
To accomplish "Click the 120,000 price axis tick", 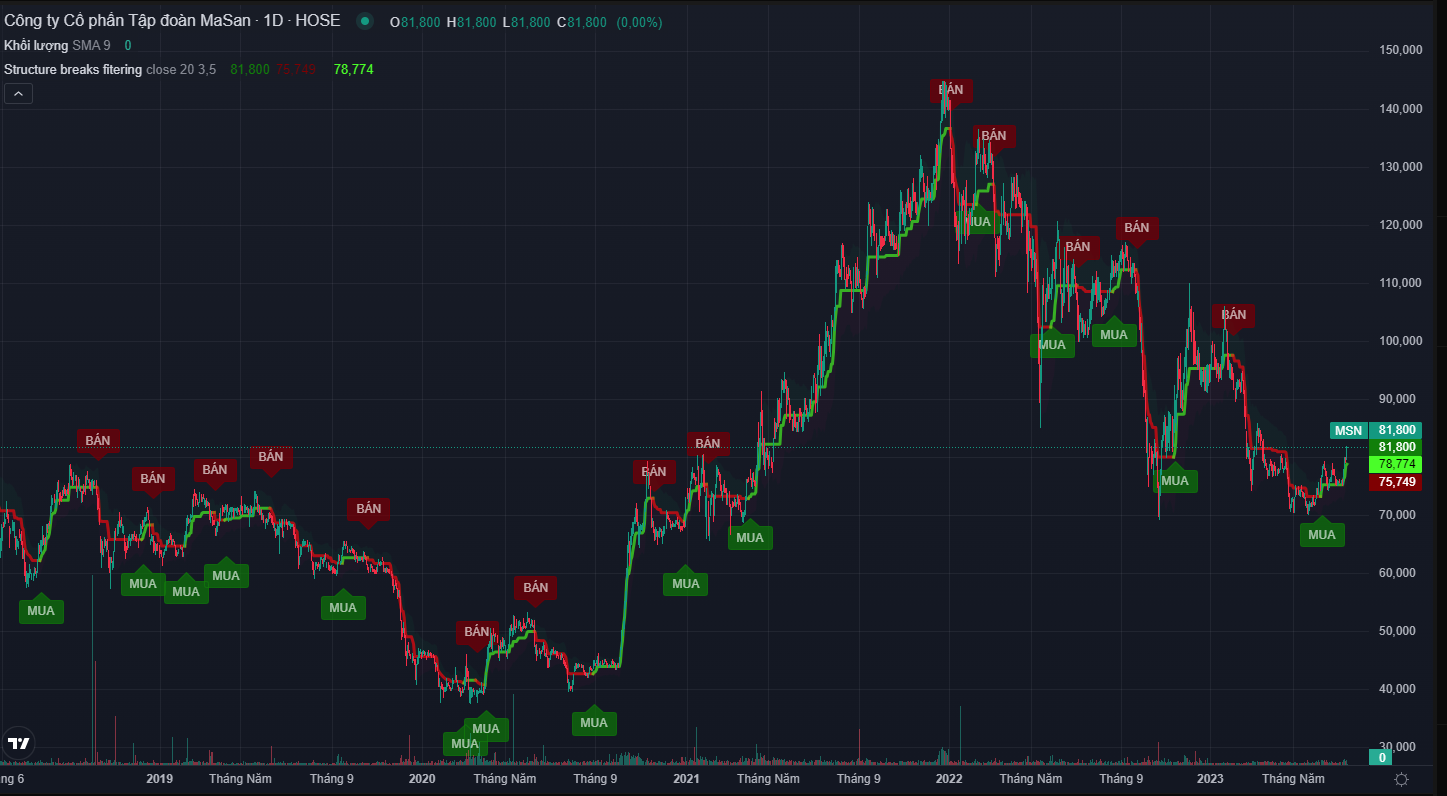I will click(1400, 224).
